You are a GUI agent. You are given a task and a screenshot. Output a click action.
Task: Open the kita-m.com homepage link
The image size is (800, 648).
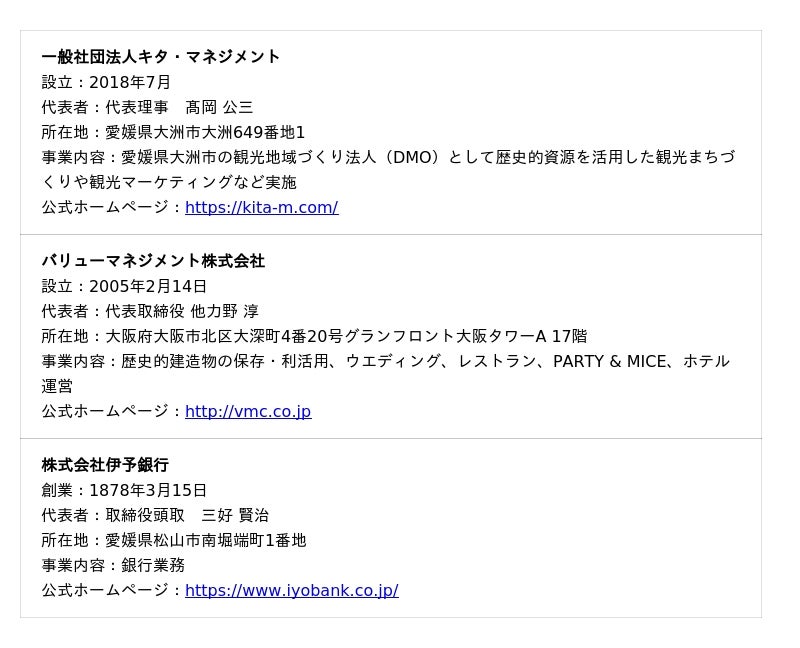261,207
